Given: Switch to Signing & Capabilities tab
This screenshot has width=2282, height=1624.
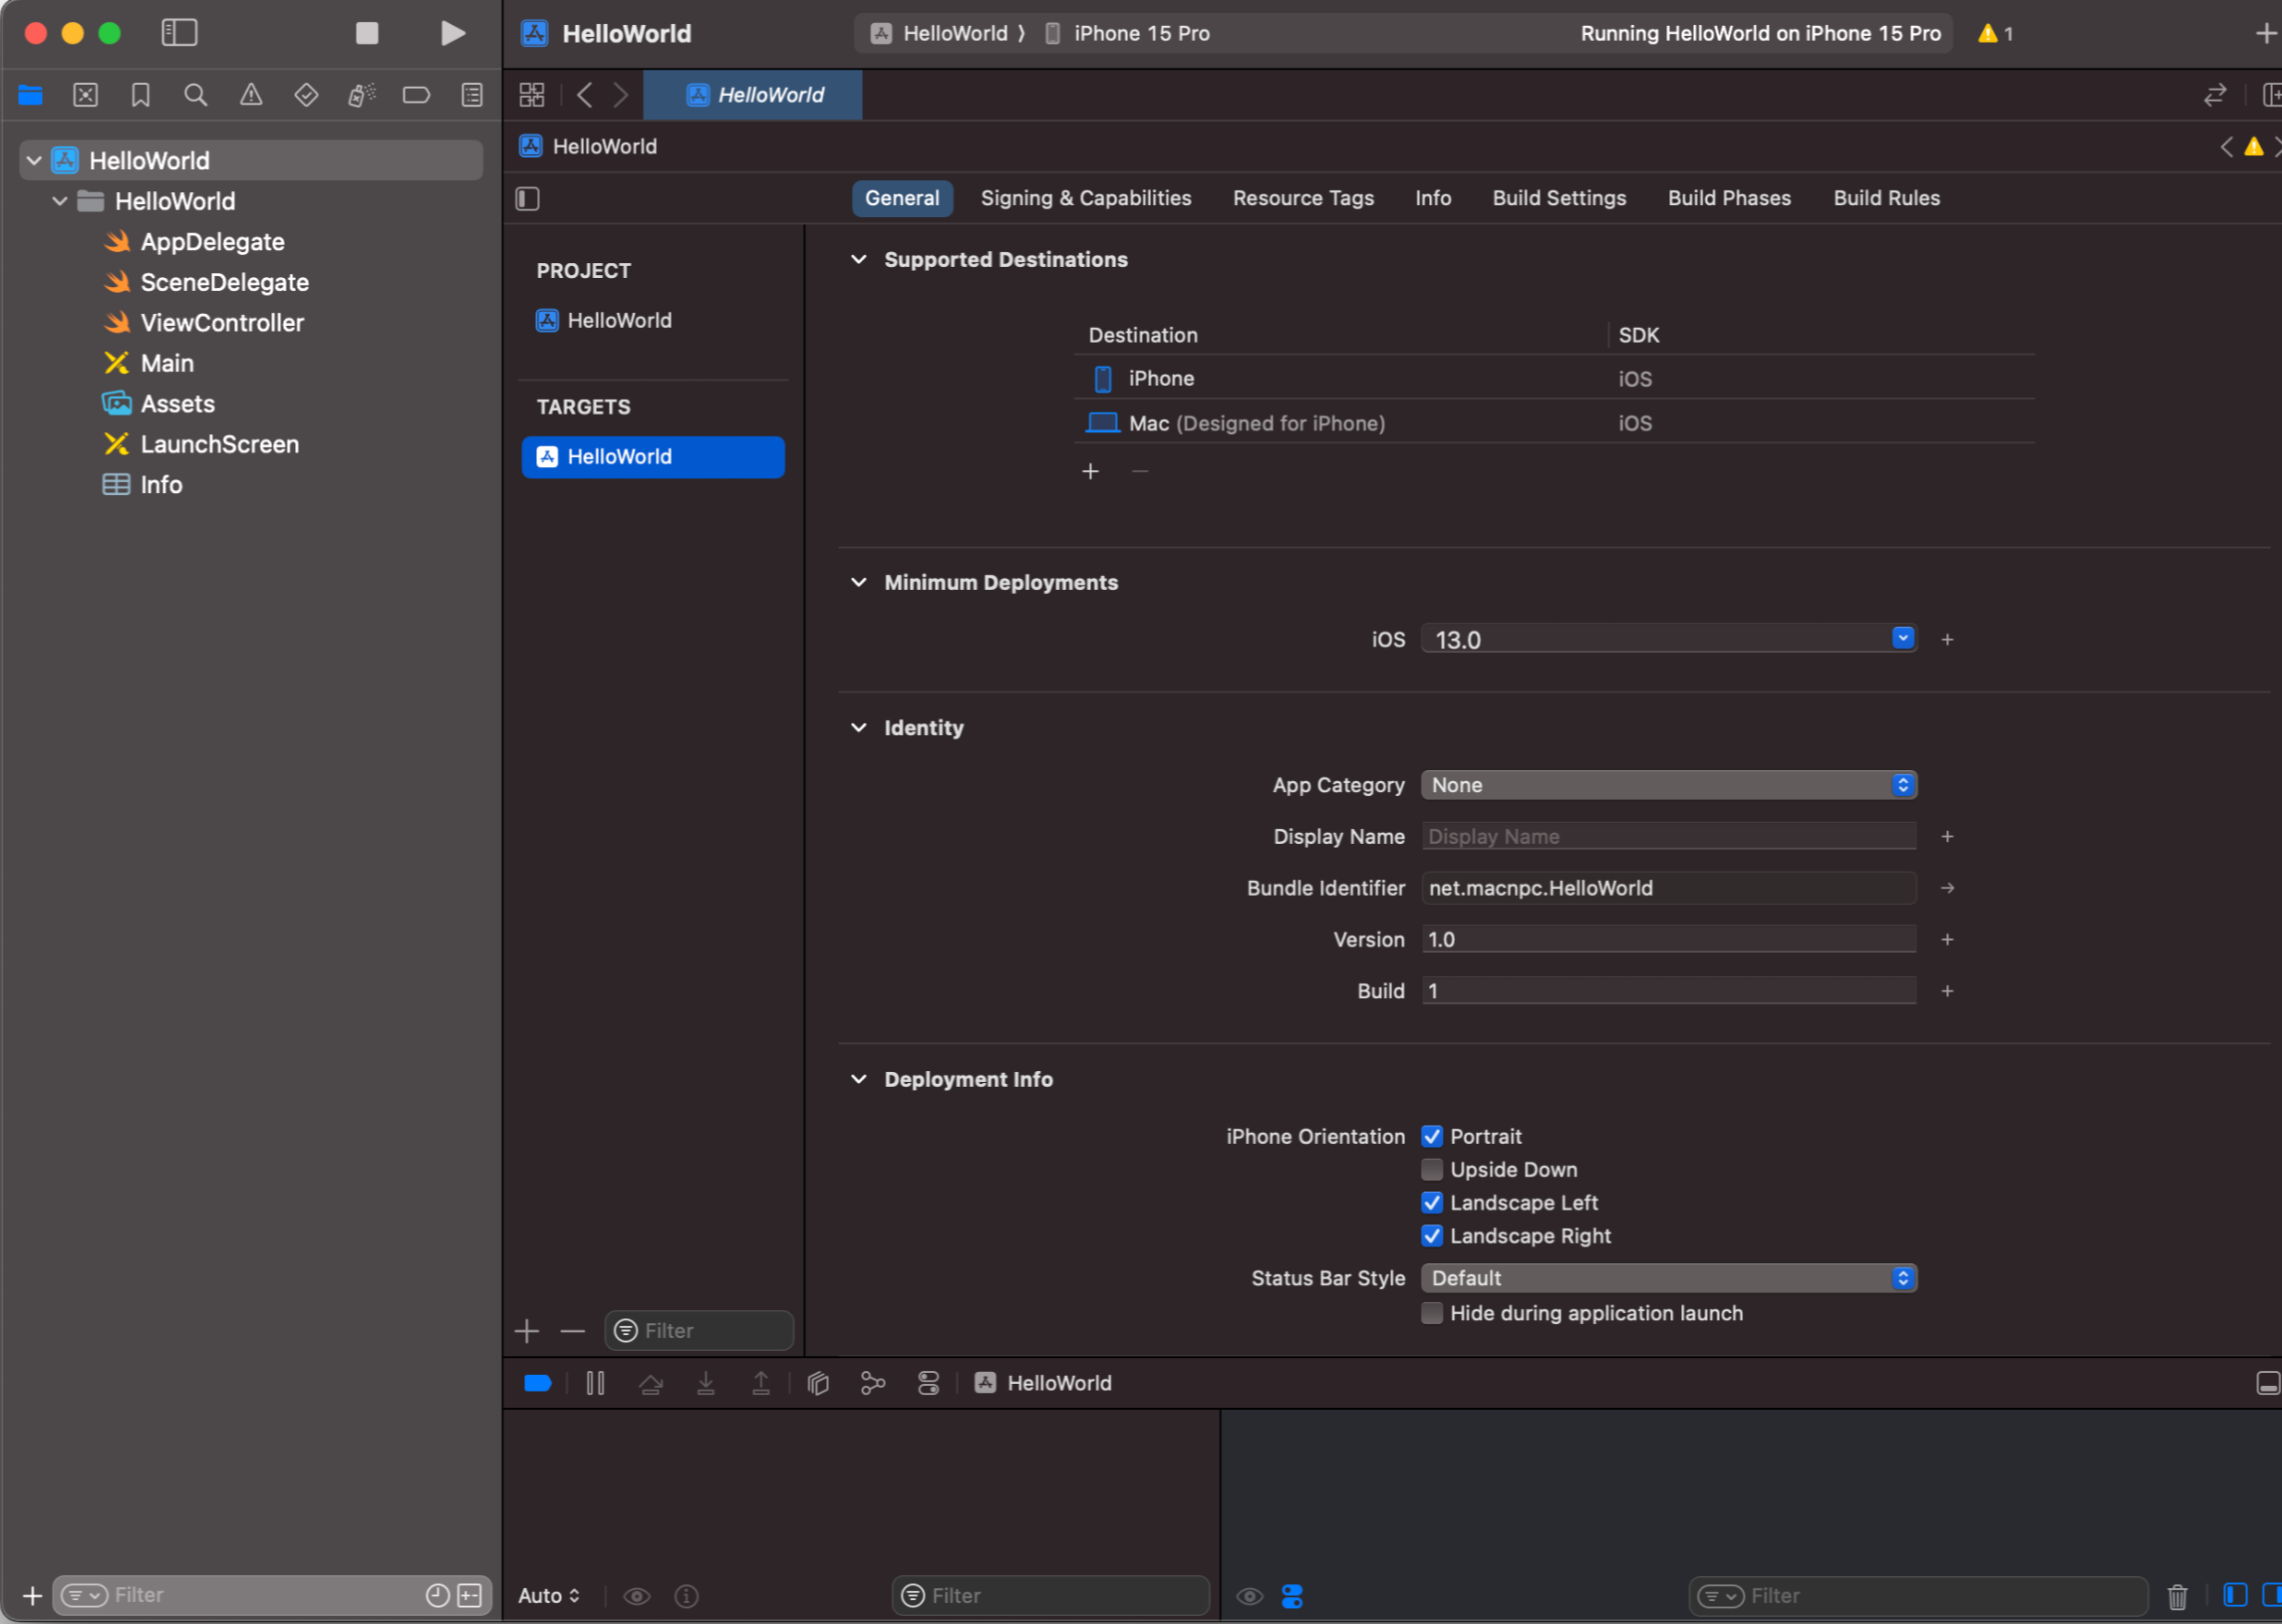Looking at the screenshot, I should [x=1085, y=198].
